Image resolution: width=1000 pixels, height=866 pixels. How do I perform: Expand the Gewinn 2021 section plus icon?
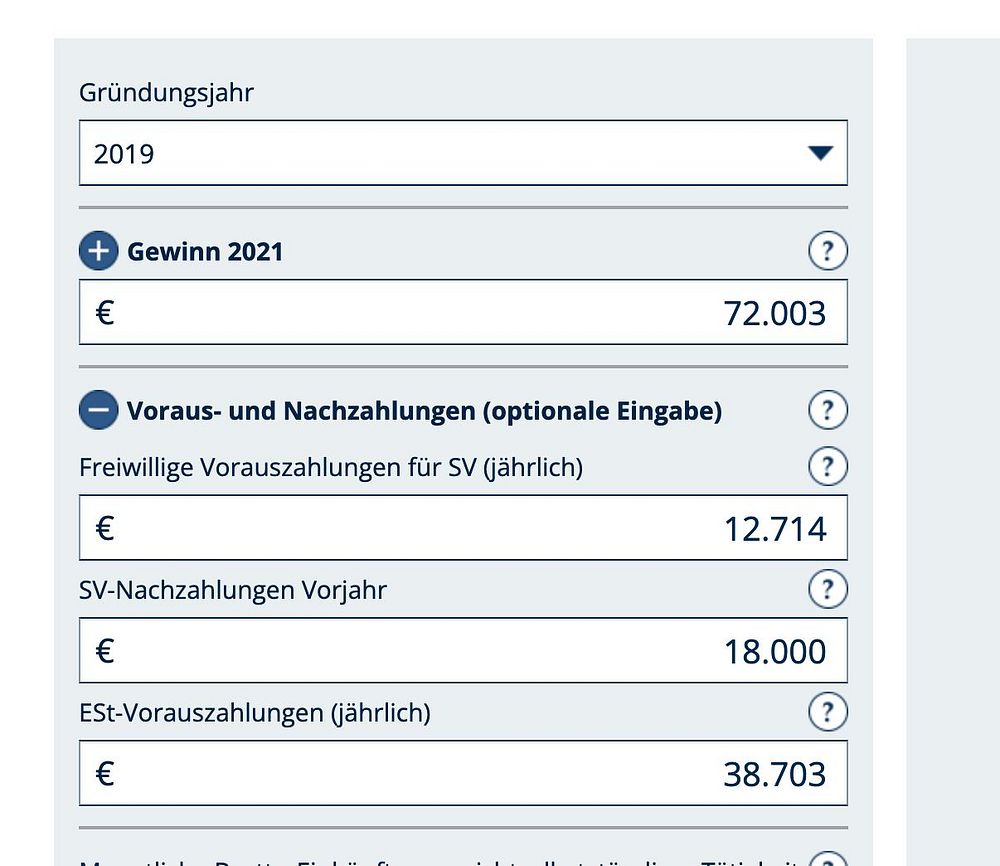click(98, 251)
